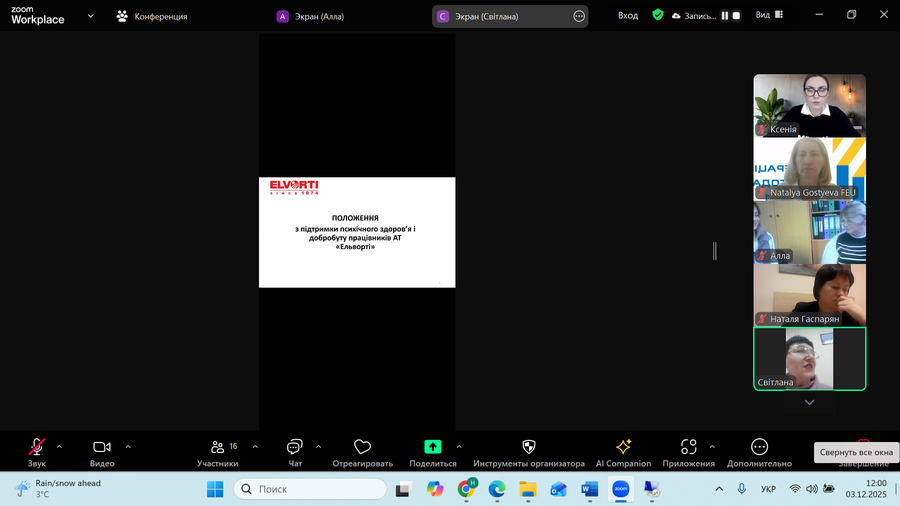Show more participant videos with down chevron

click(809, 402)
